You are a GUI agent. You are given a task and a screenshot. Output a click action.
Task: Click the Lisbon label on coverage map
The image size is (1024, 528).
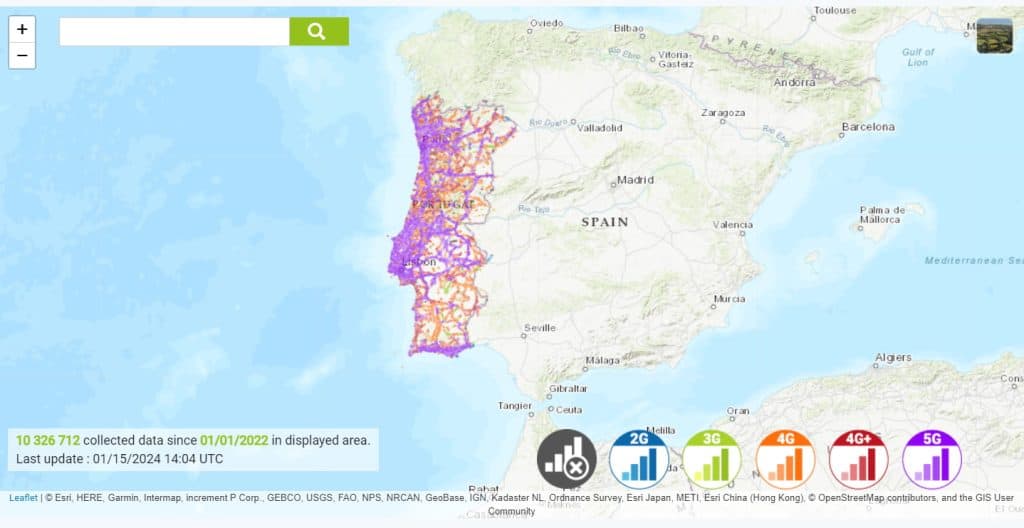point(419,262)
